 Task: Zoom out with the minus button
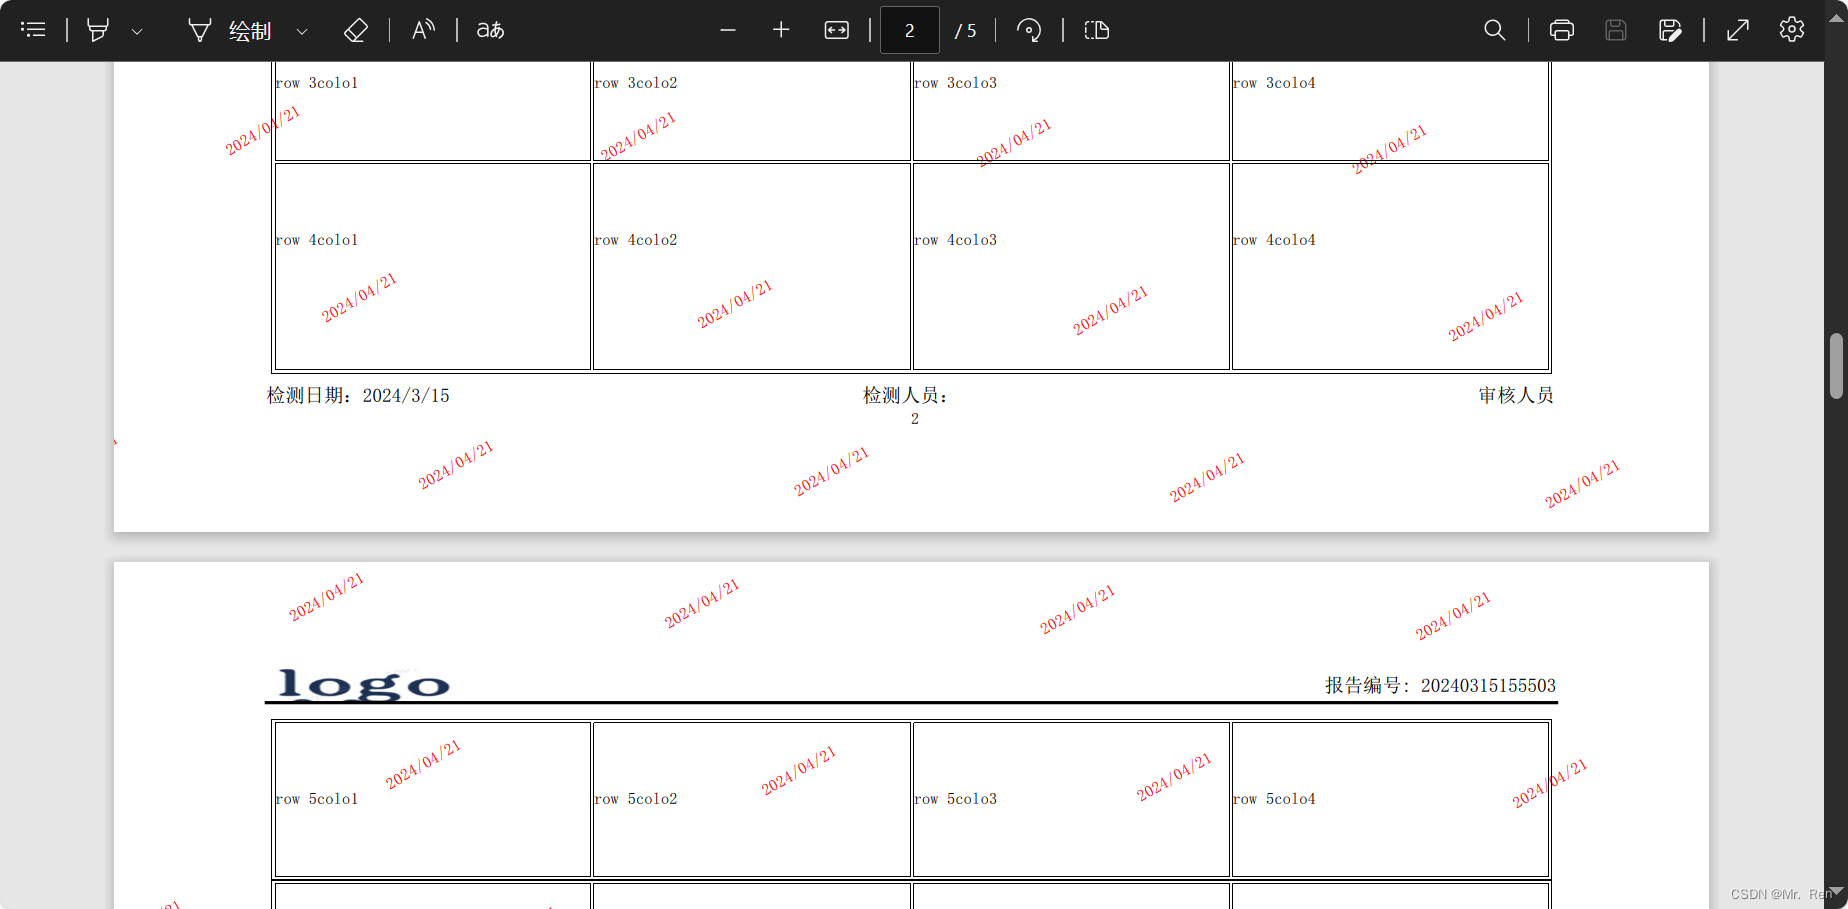[x=728, y=30]
